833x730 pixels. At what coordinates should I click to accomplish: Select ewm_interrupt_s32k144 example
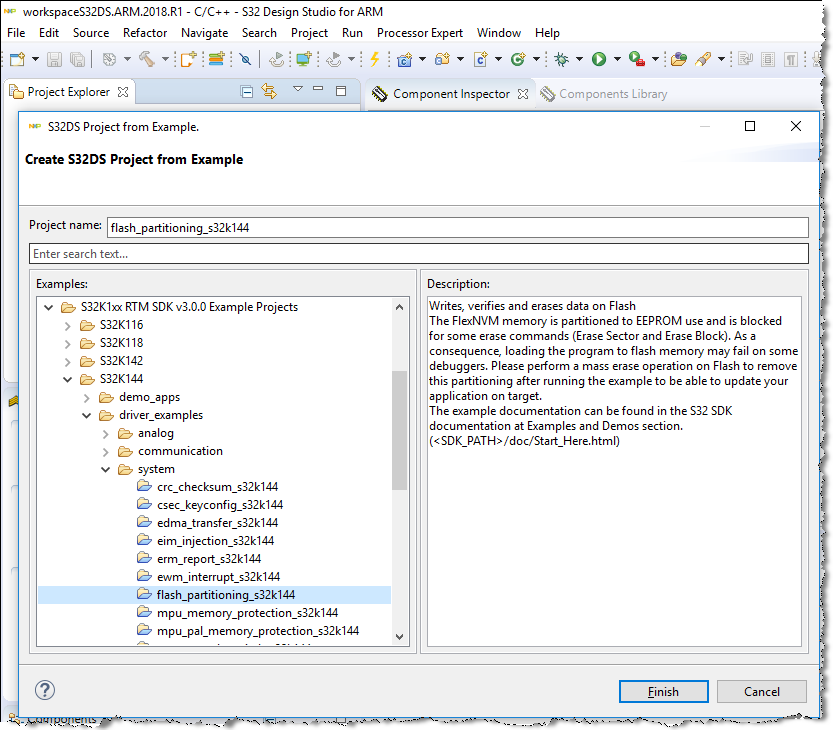218,577
